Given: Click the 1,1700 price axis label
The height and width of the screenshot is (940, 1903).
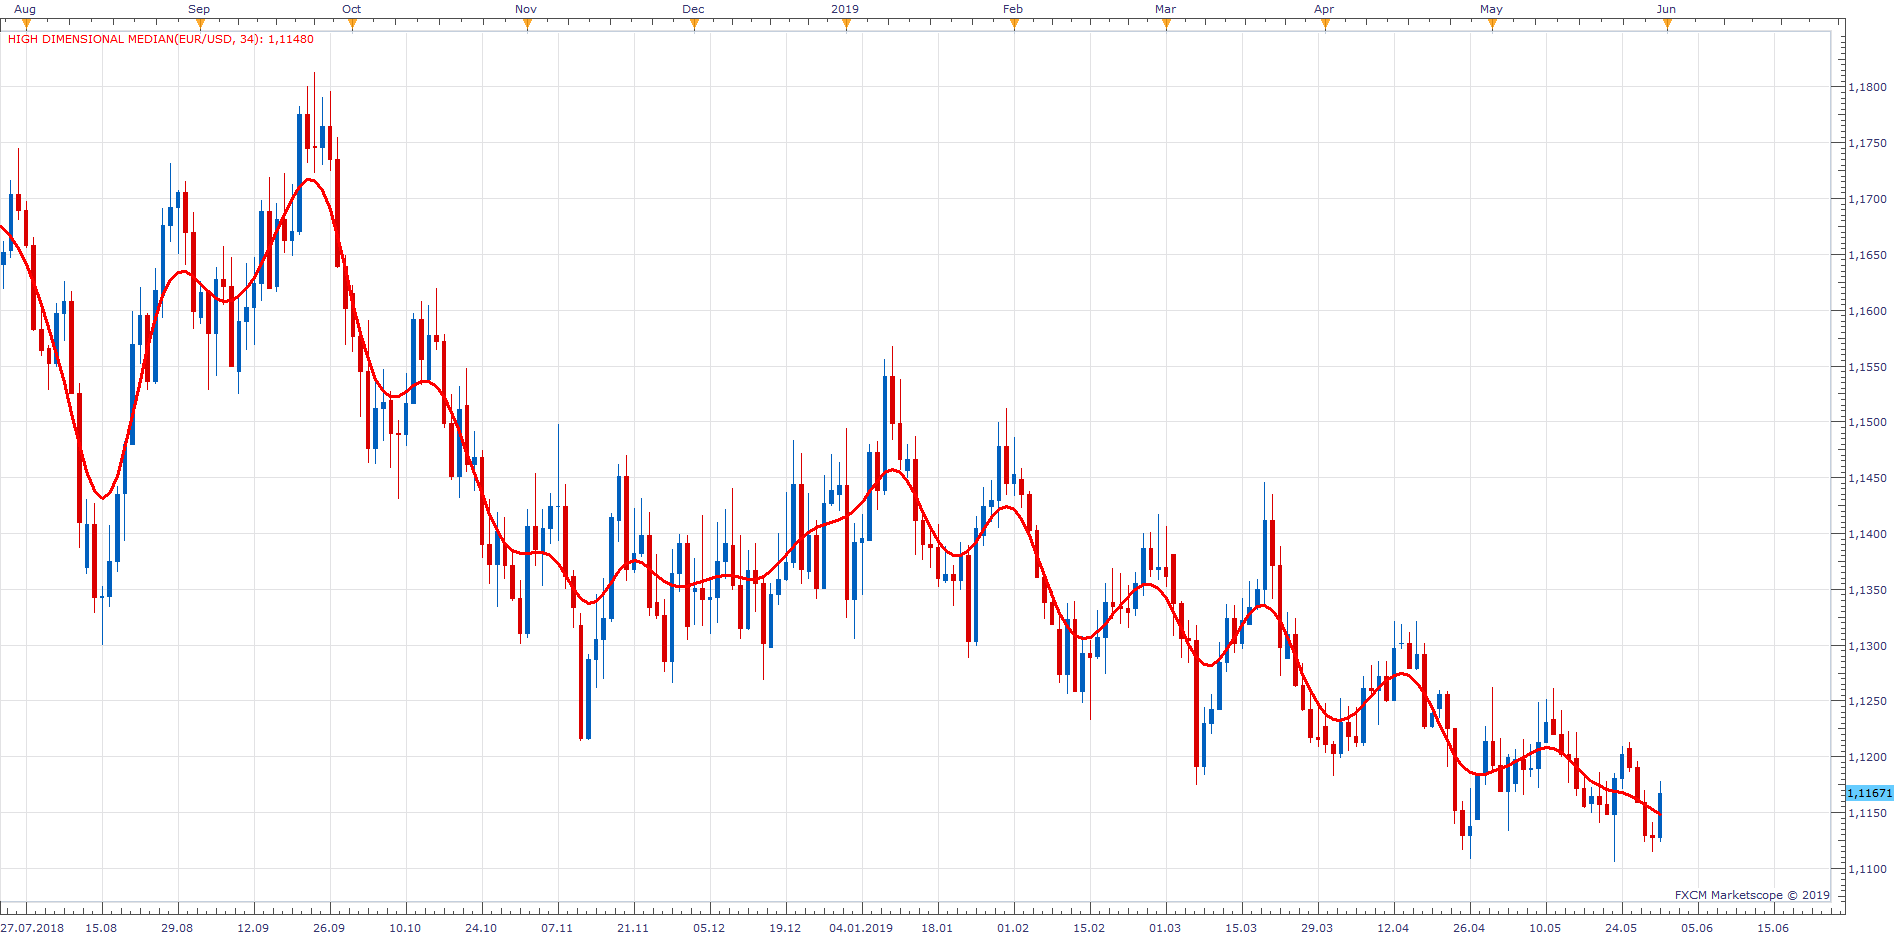Looking at the screenshot, I should 1867,199.
